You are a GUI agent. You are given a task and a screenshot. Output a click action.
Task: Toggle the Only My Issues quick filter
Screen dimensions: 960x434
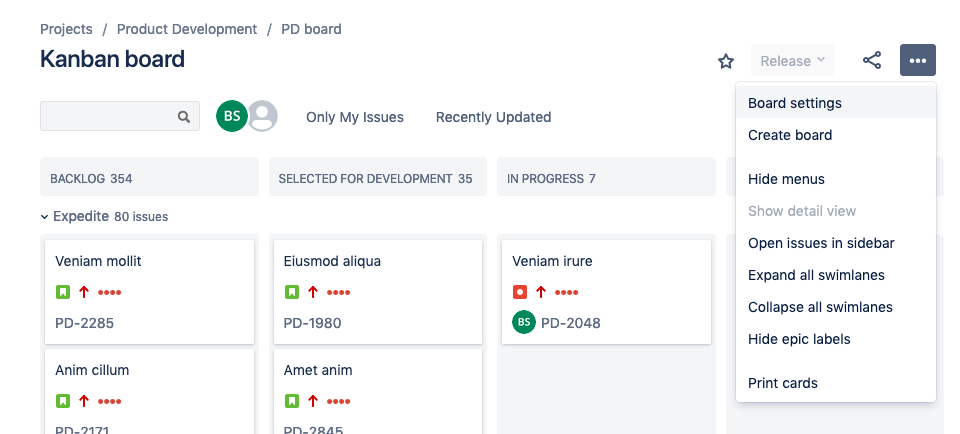pyautogui.click(x=355, y=117)
